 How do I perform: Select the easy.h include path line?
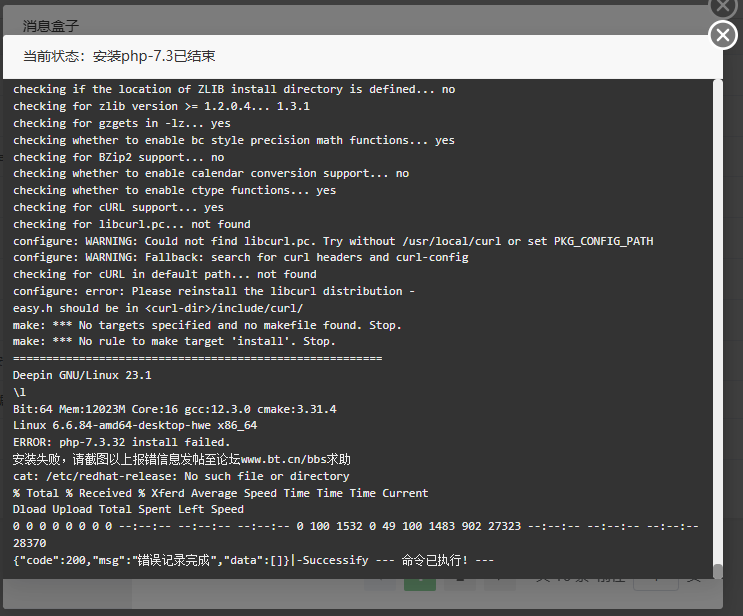158,308
